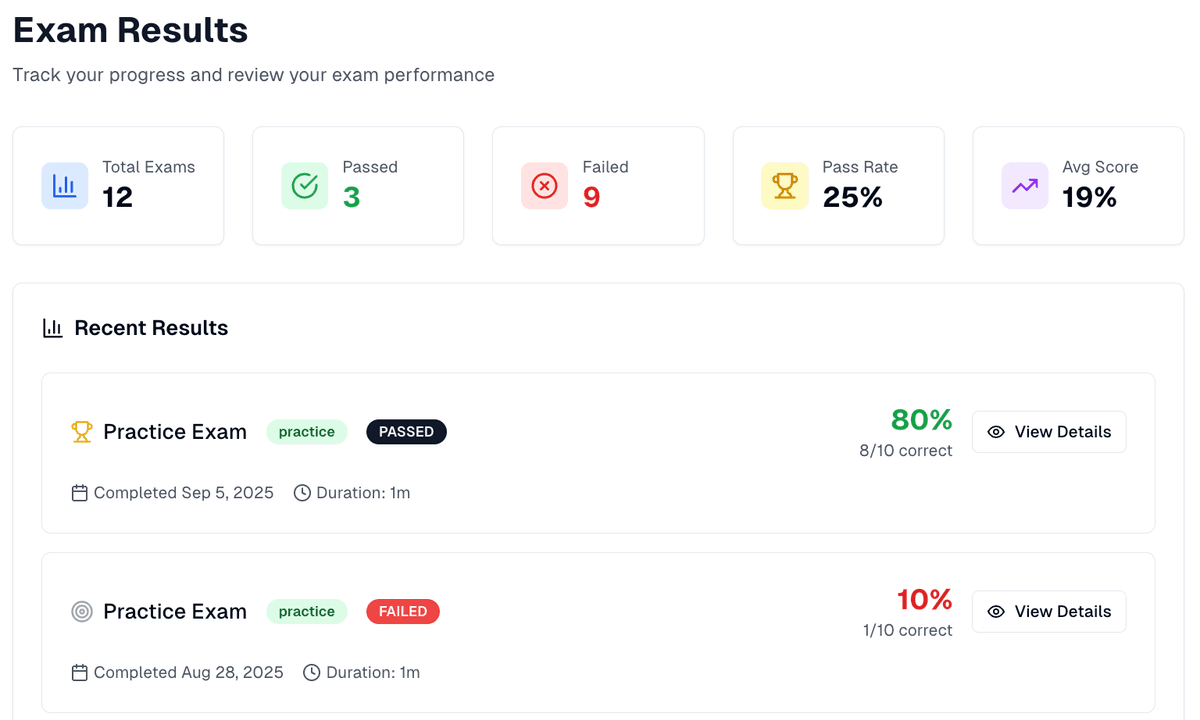Click the green Passed checkmark icon
The image size is (1200, 720).
pos(305,186)
